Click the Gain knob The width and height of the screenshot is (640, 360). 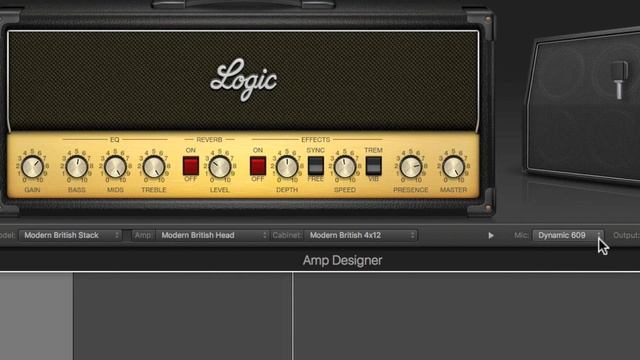point(32,167)
